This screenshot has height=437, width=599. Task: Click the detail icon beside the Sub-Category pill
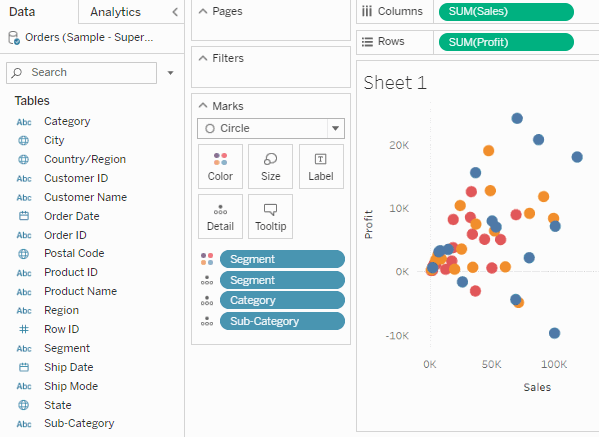click(207, 321)
